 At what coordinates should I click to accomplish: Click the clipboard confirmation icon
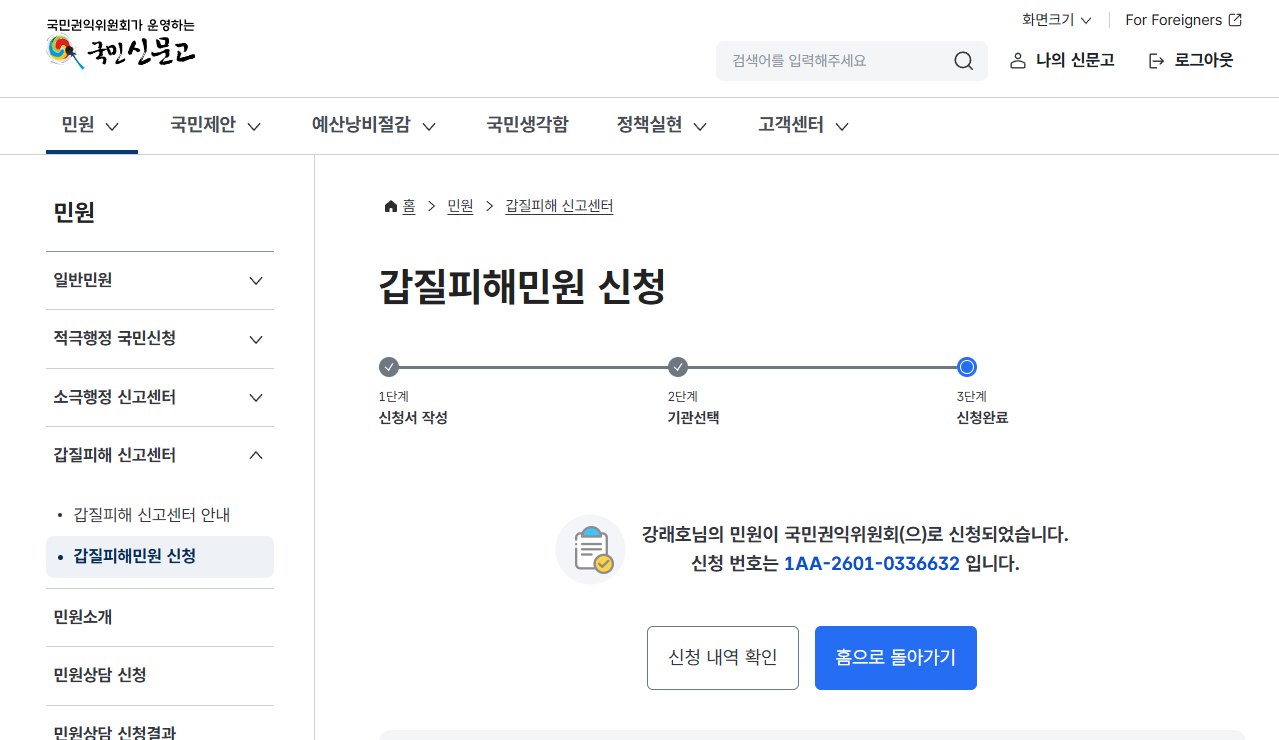[590, 549]
